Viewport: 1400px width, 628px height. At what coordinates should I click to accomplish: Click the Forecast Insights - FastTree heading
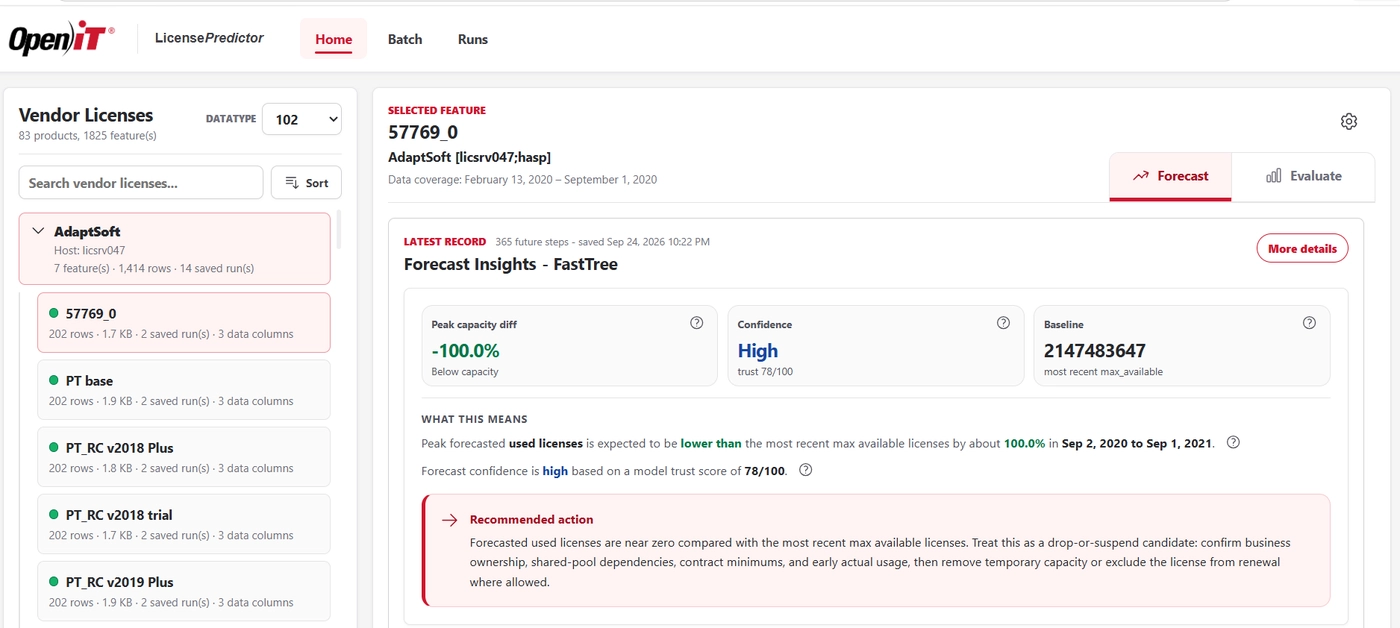click(511, 265)
